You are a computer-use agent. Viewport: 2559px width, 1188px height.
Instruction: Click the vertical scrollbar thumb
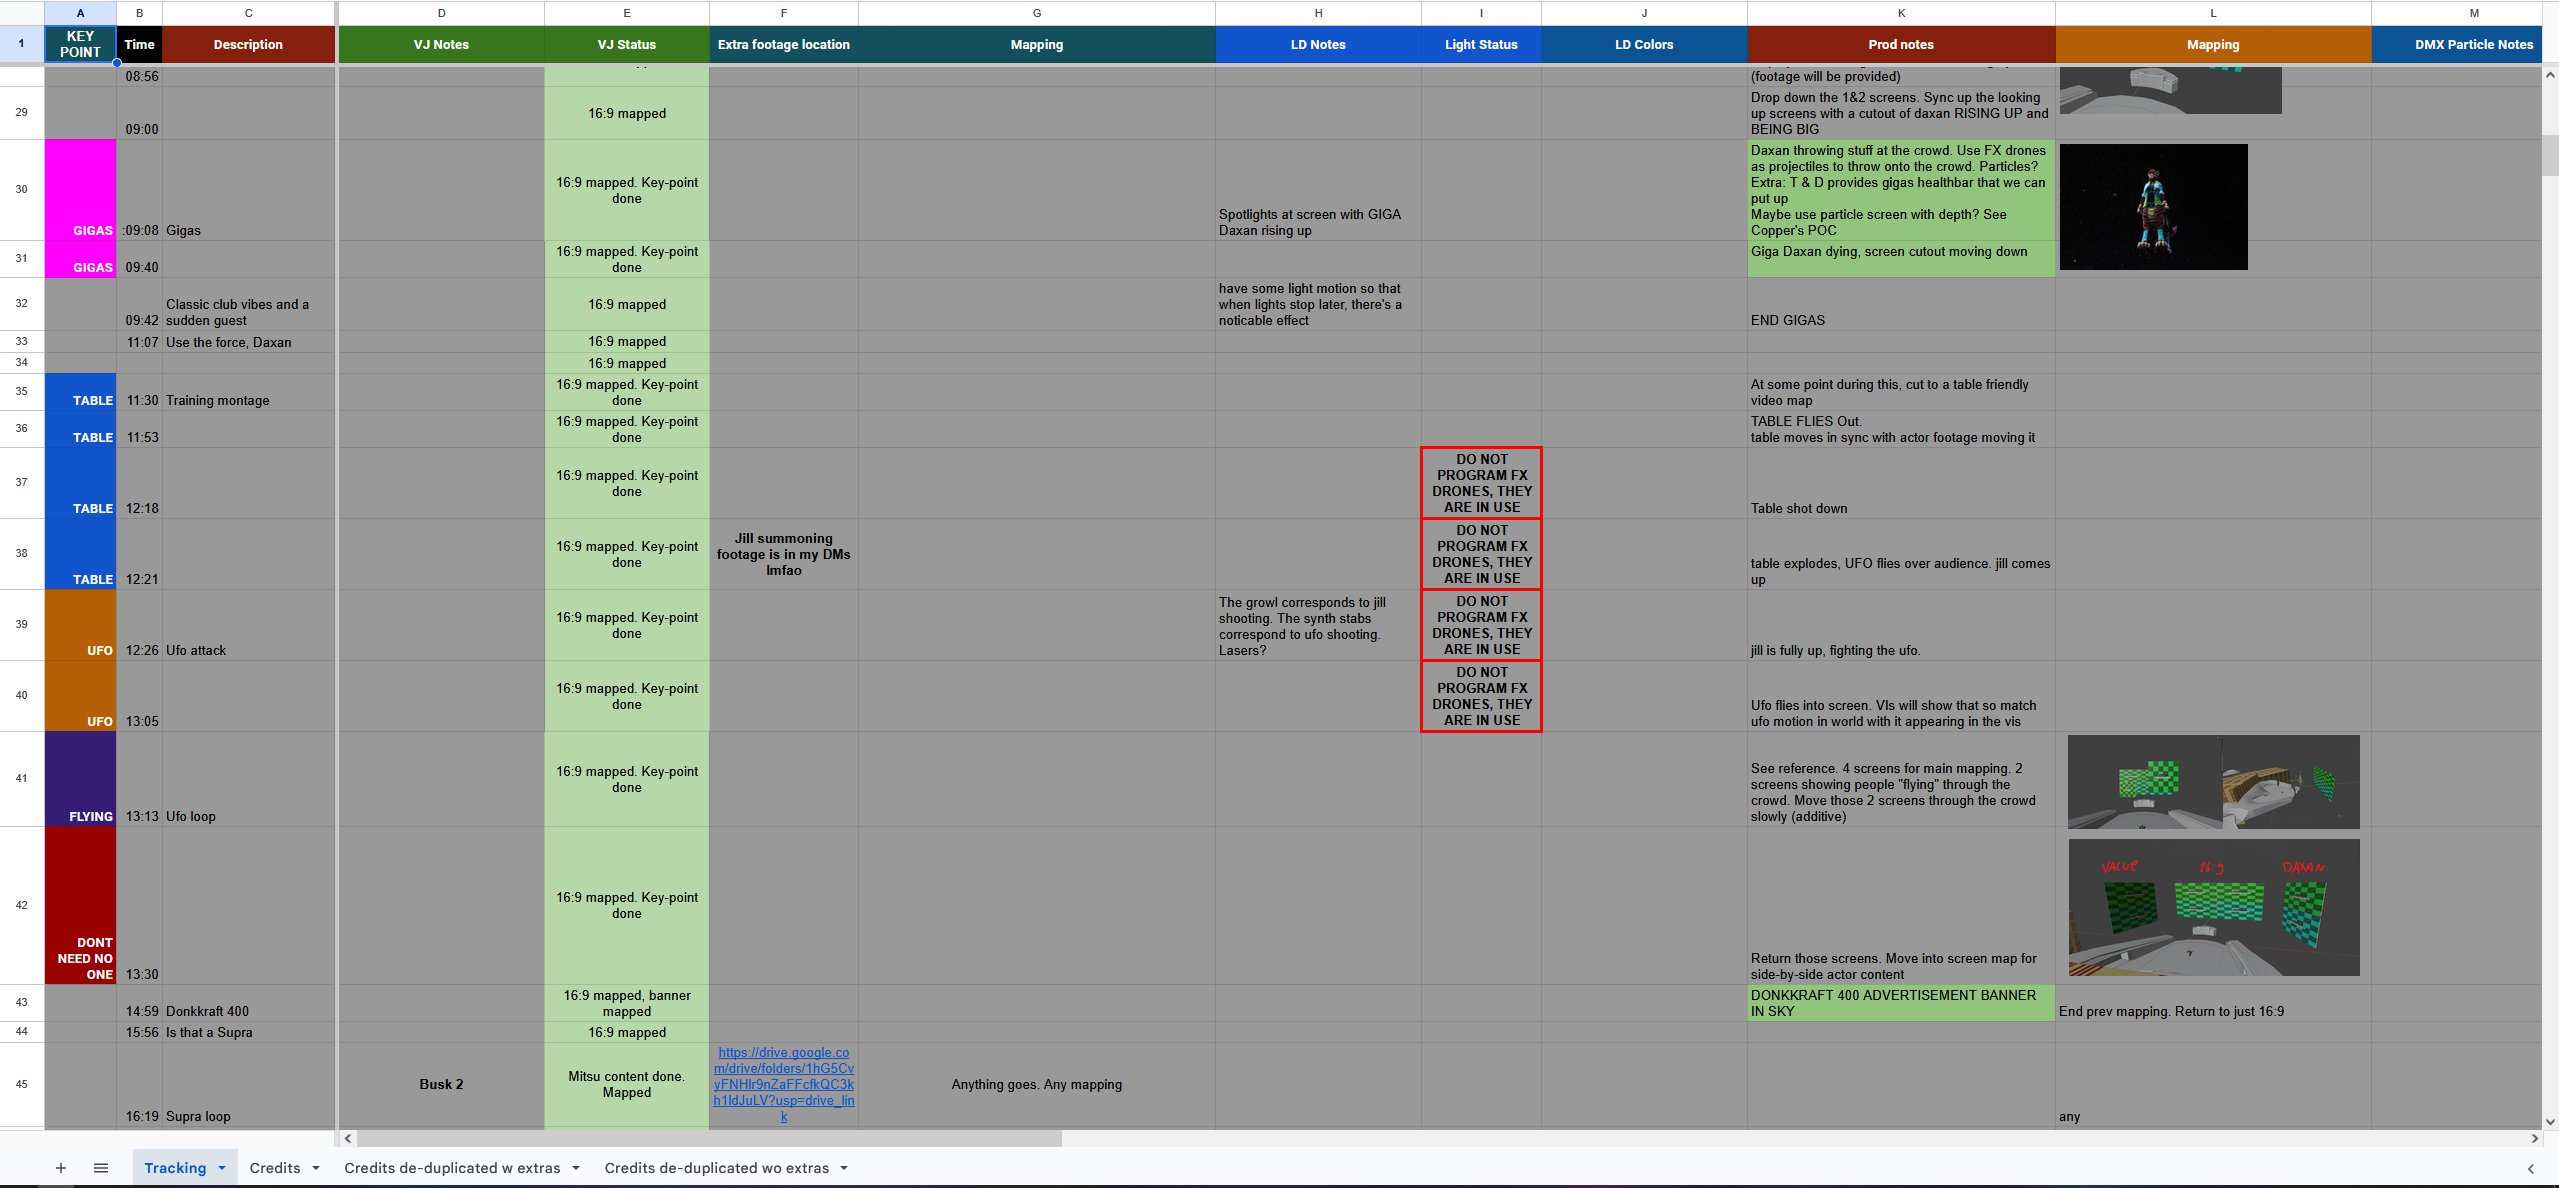click(x=2550, y=155)
